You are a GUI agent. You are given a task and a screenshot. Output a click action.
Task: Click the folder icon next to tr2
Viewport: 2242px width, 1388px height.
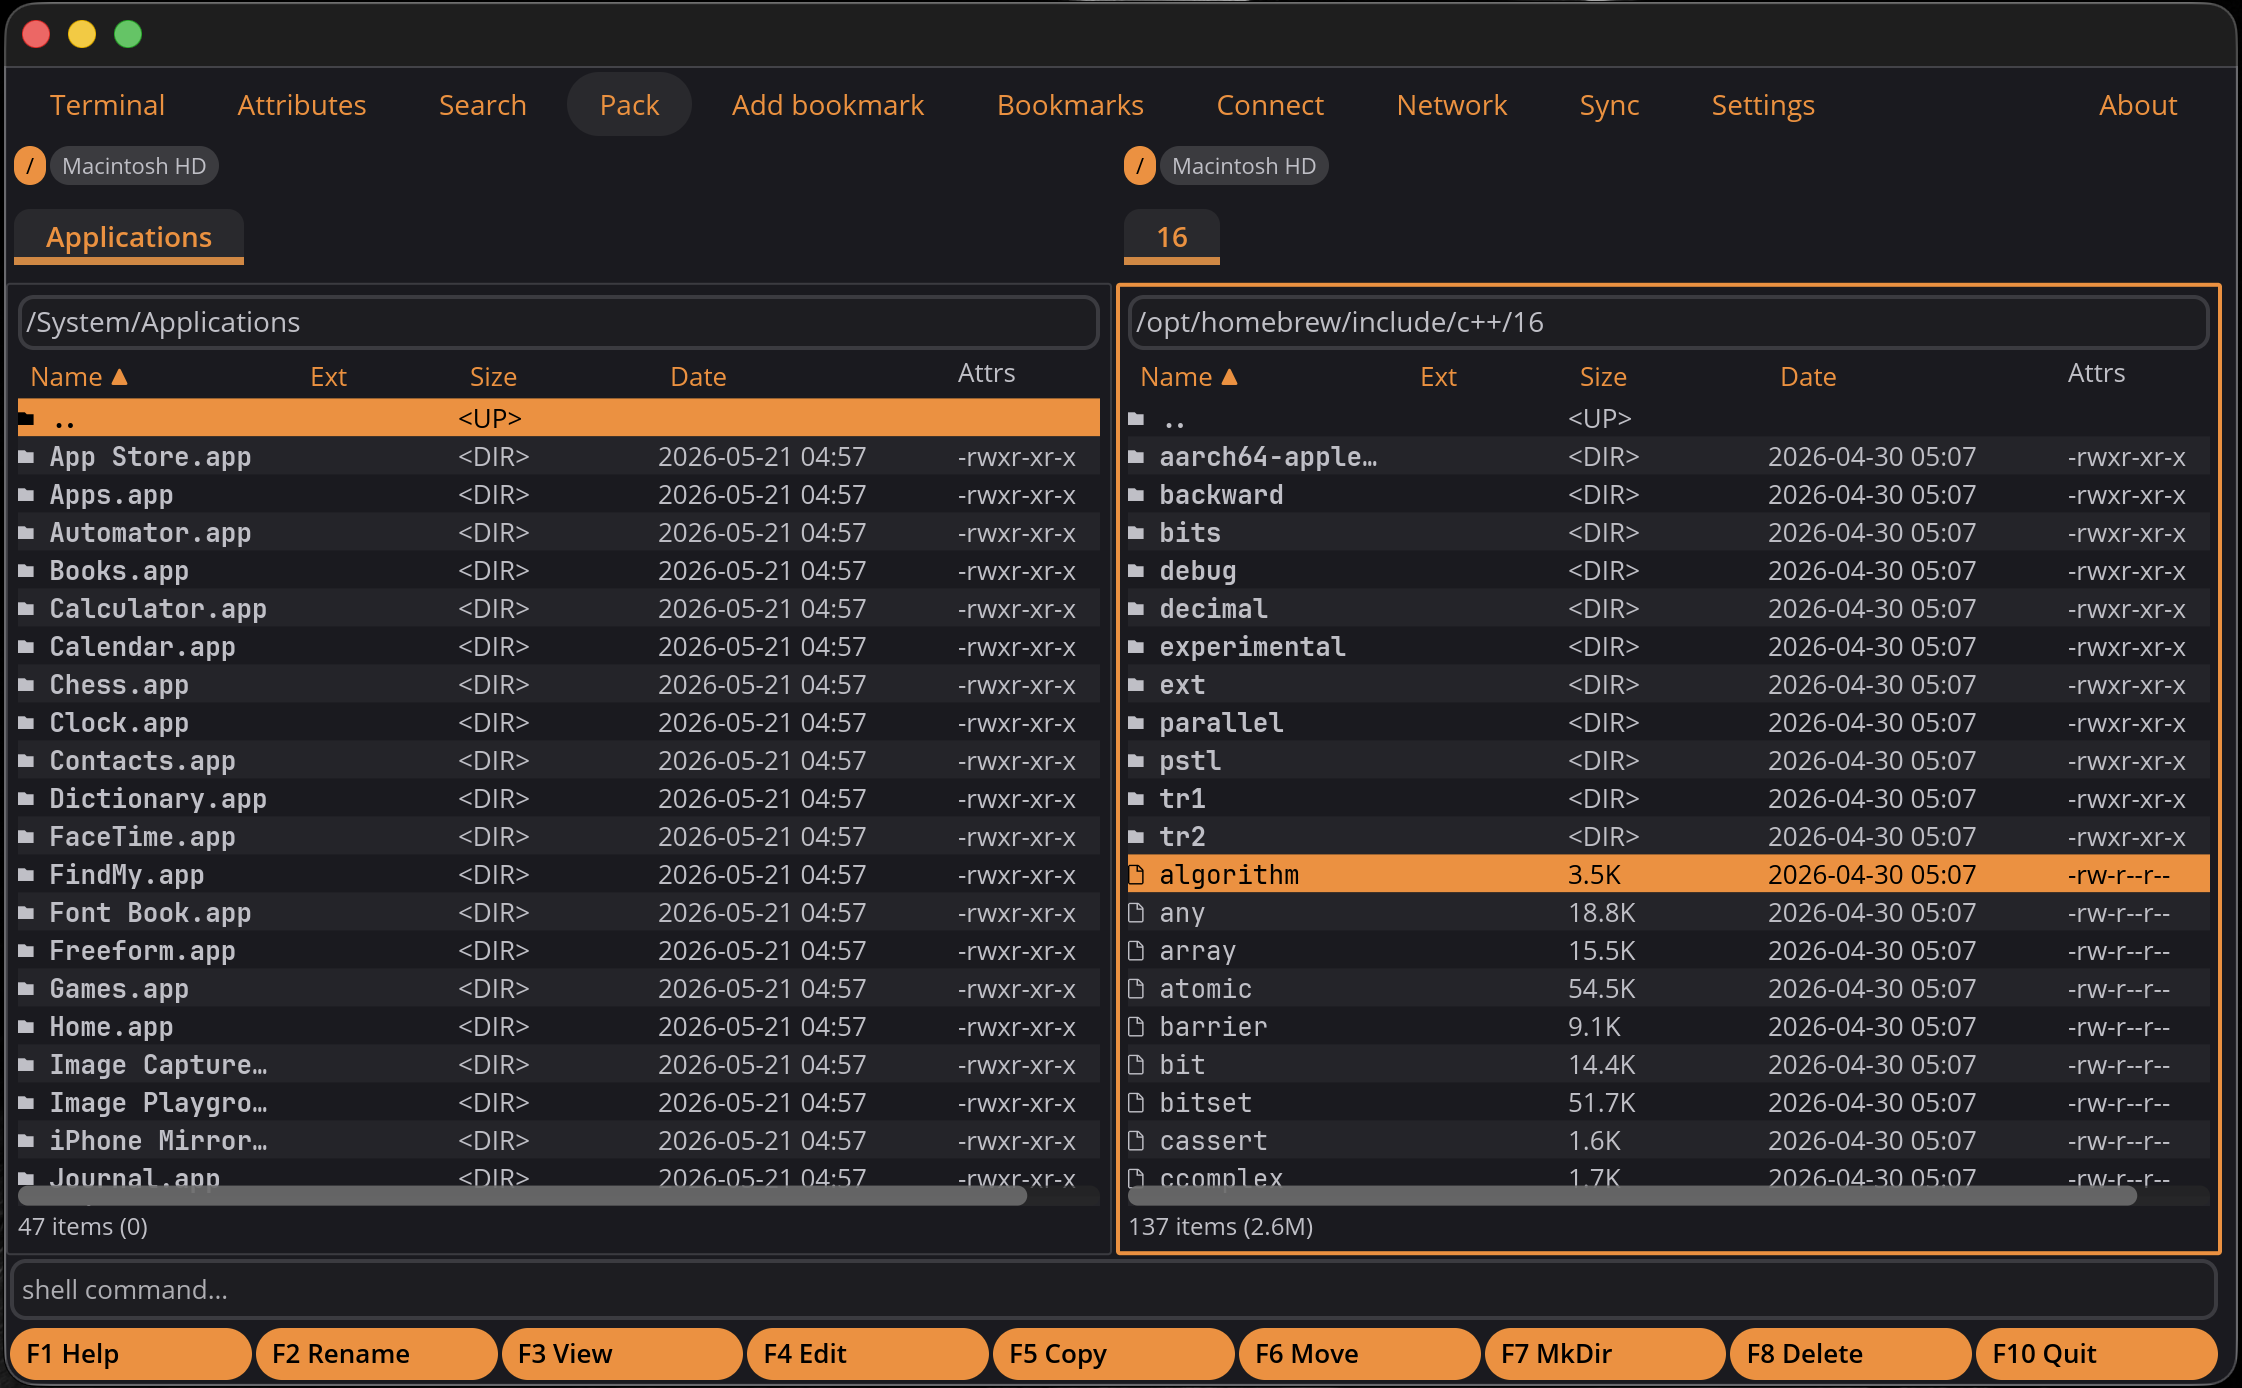(1137, 837)
